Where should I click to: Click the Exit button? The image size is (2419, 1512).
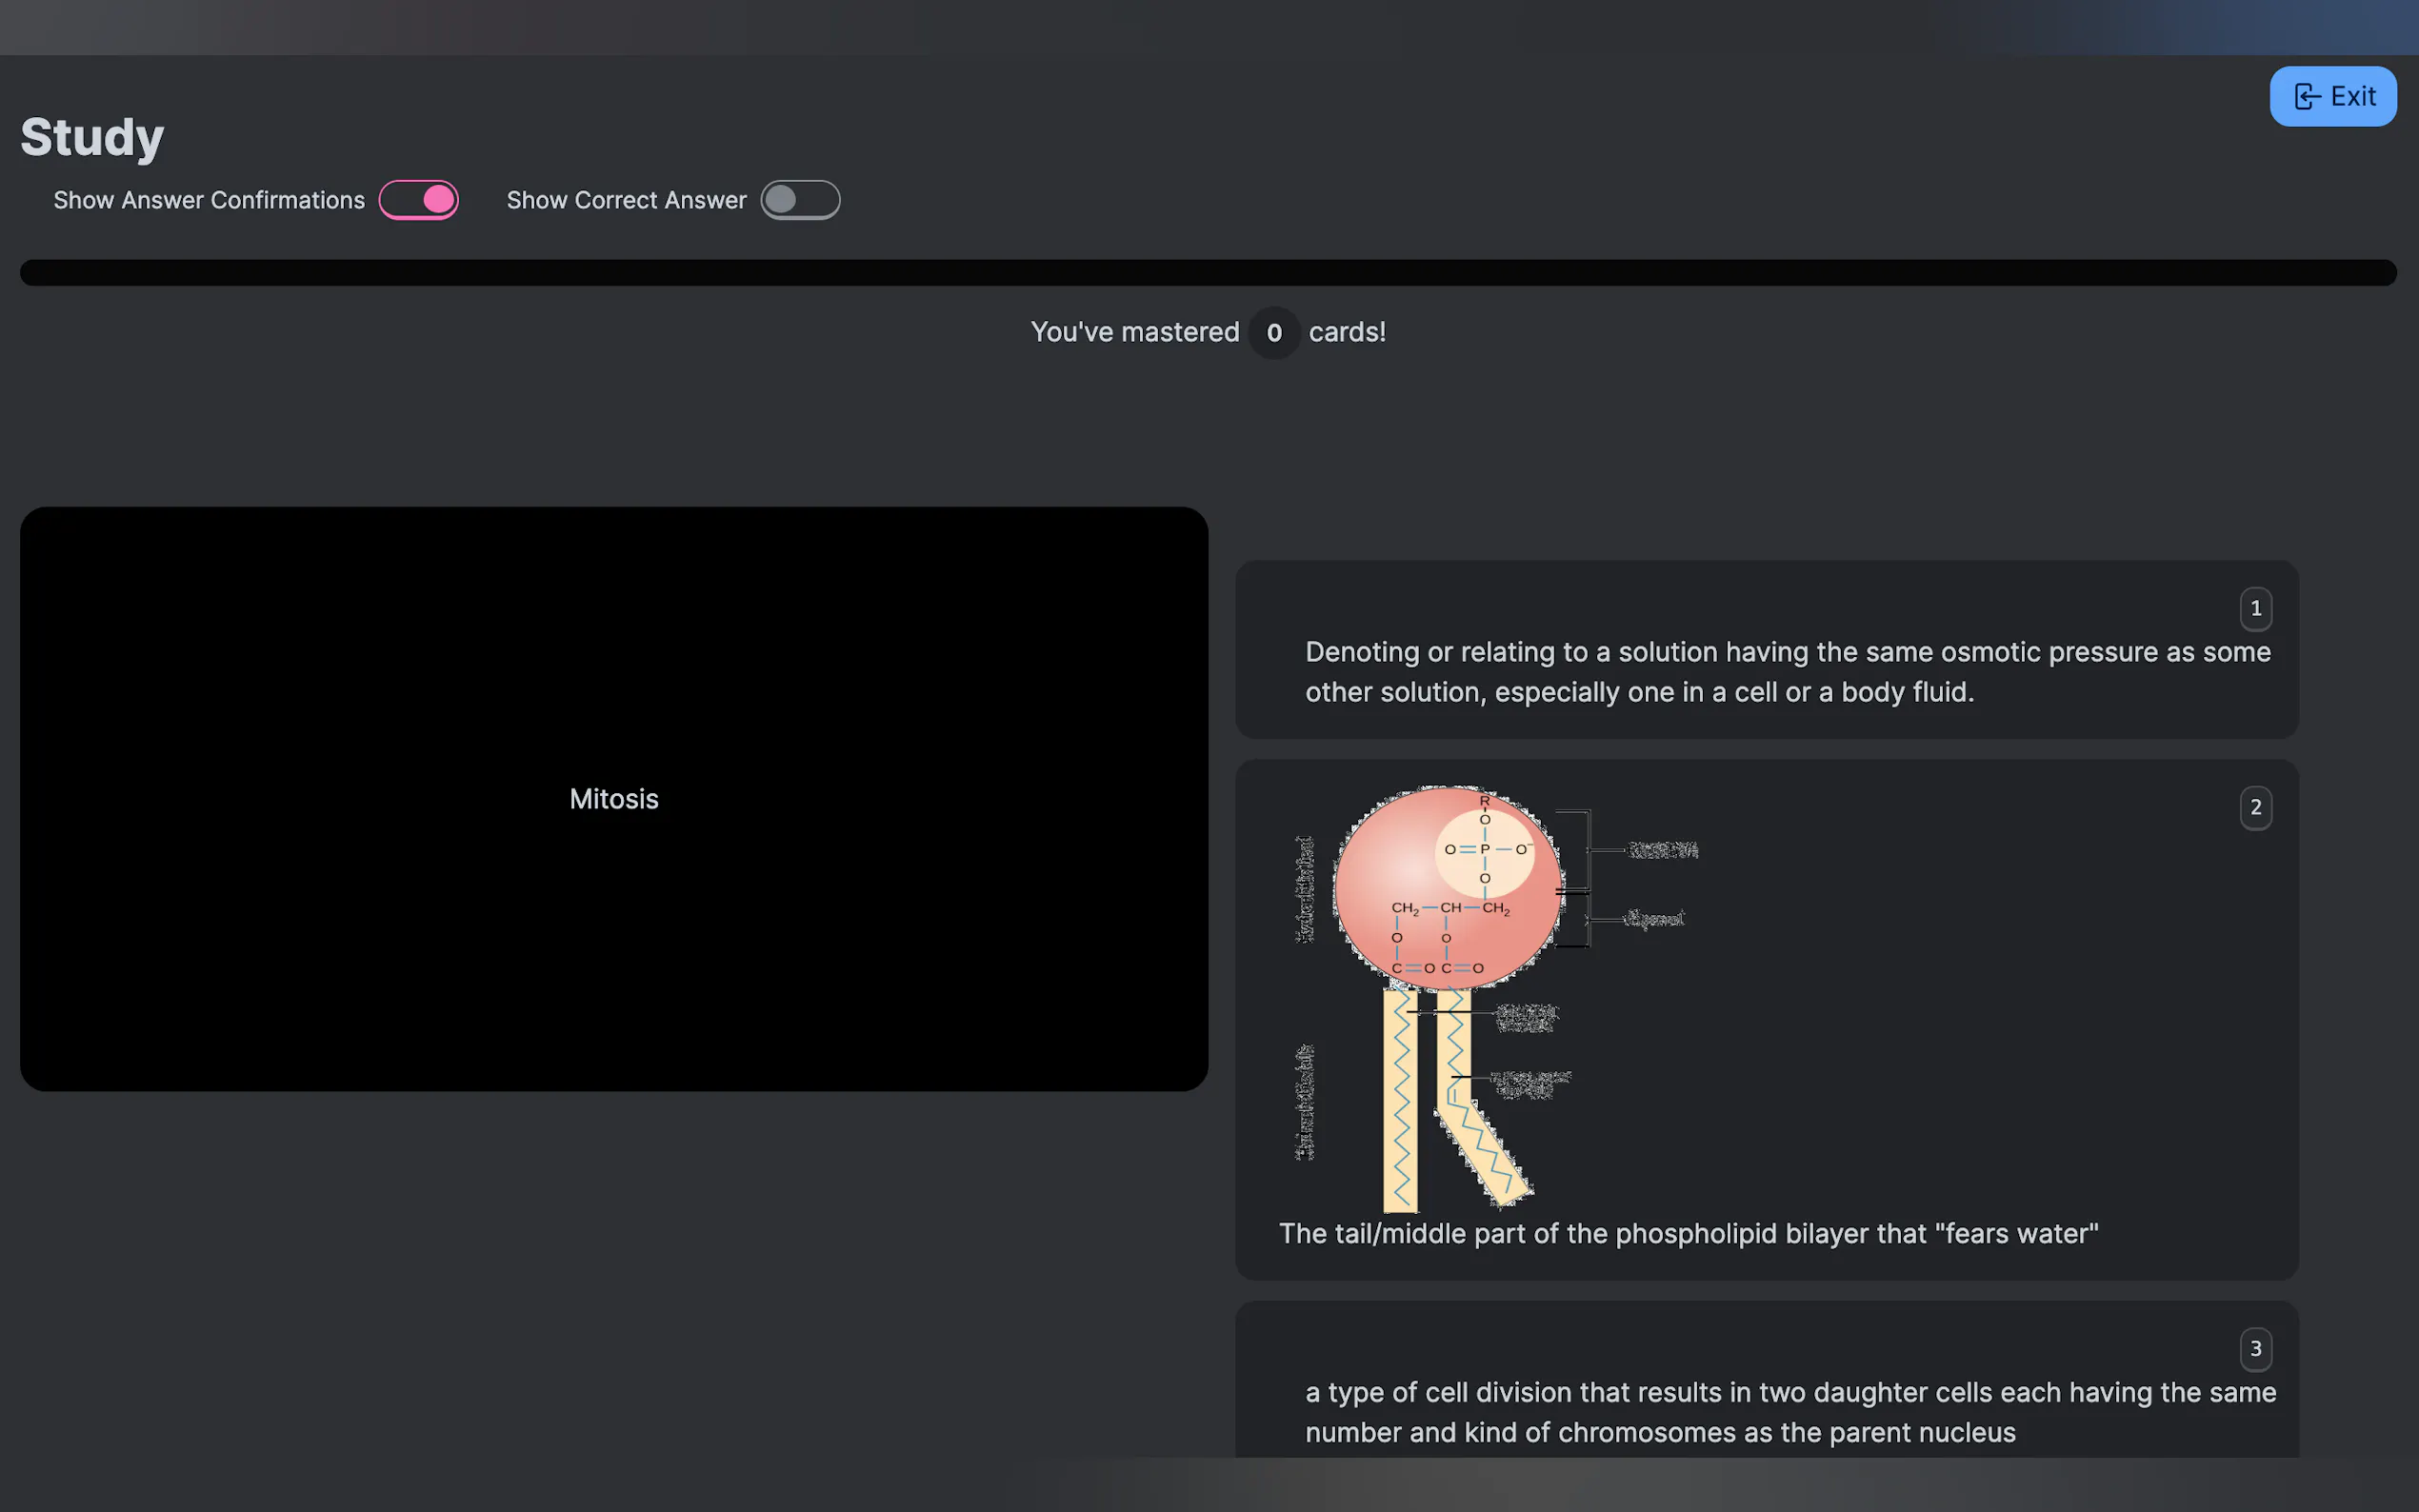click(x=2332, y=96)
